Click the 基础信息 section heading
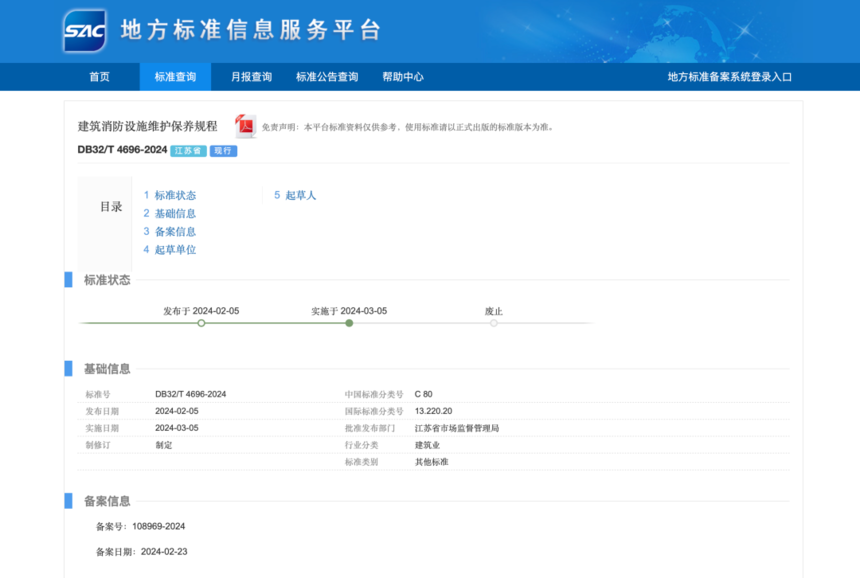This screenshot has height=578, width=860. click(107, 369)
